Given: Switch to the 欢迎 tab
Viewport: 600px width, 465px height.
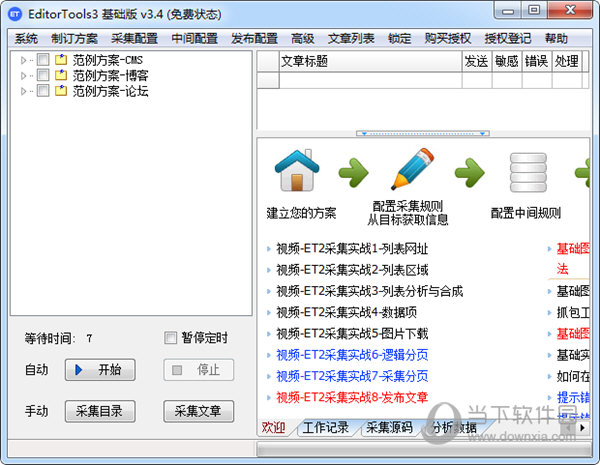Looking at the screenshot, I should pyautogui.click(x=274, y=427).
